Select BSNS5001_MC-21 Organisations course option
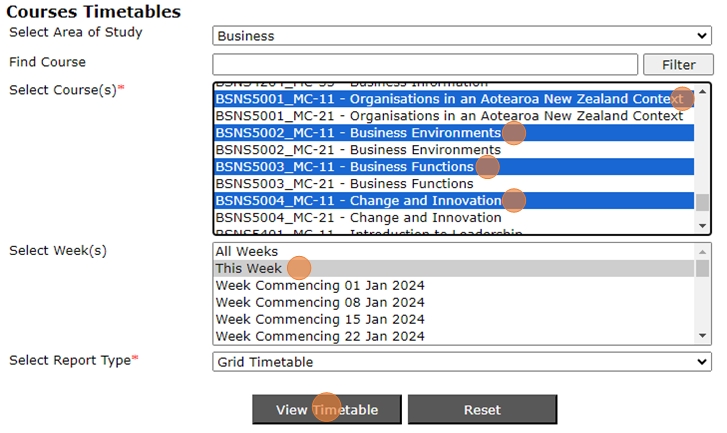727x433 pixels. (x=449, y=116)
